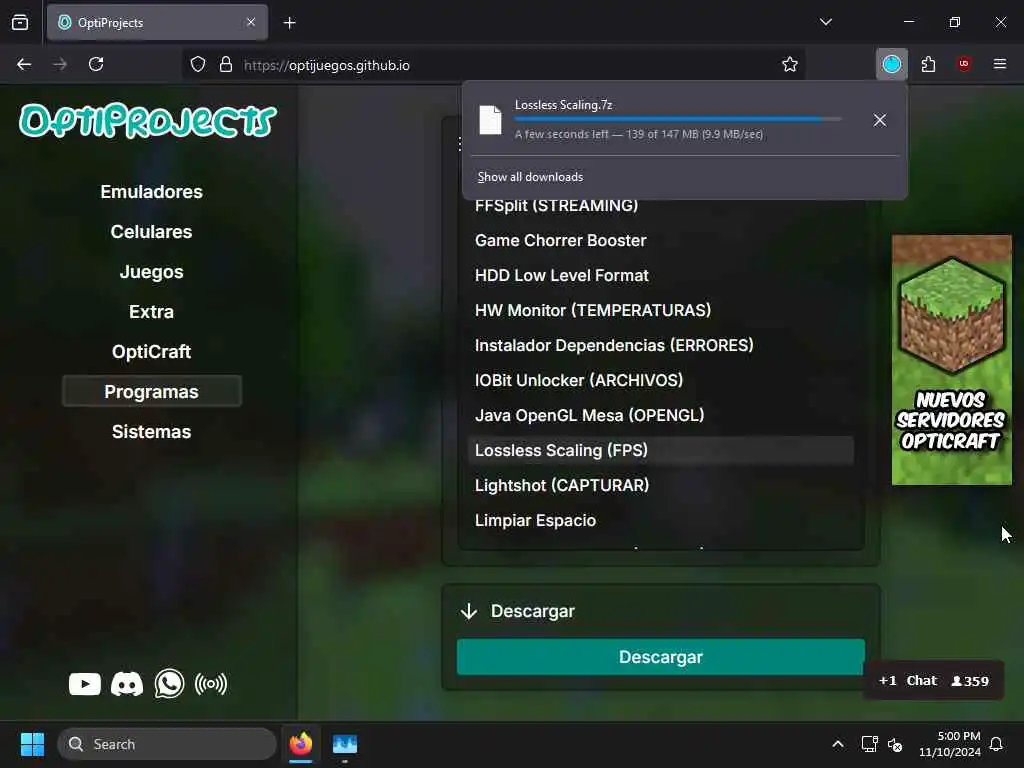Select HDD Low Level Format entry
This screenshot has height=768, width=1024.
(x=661, y=276)
